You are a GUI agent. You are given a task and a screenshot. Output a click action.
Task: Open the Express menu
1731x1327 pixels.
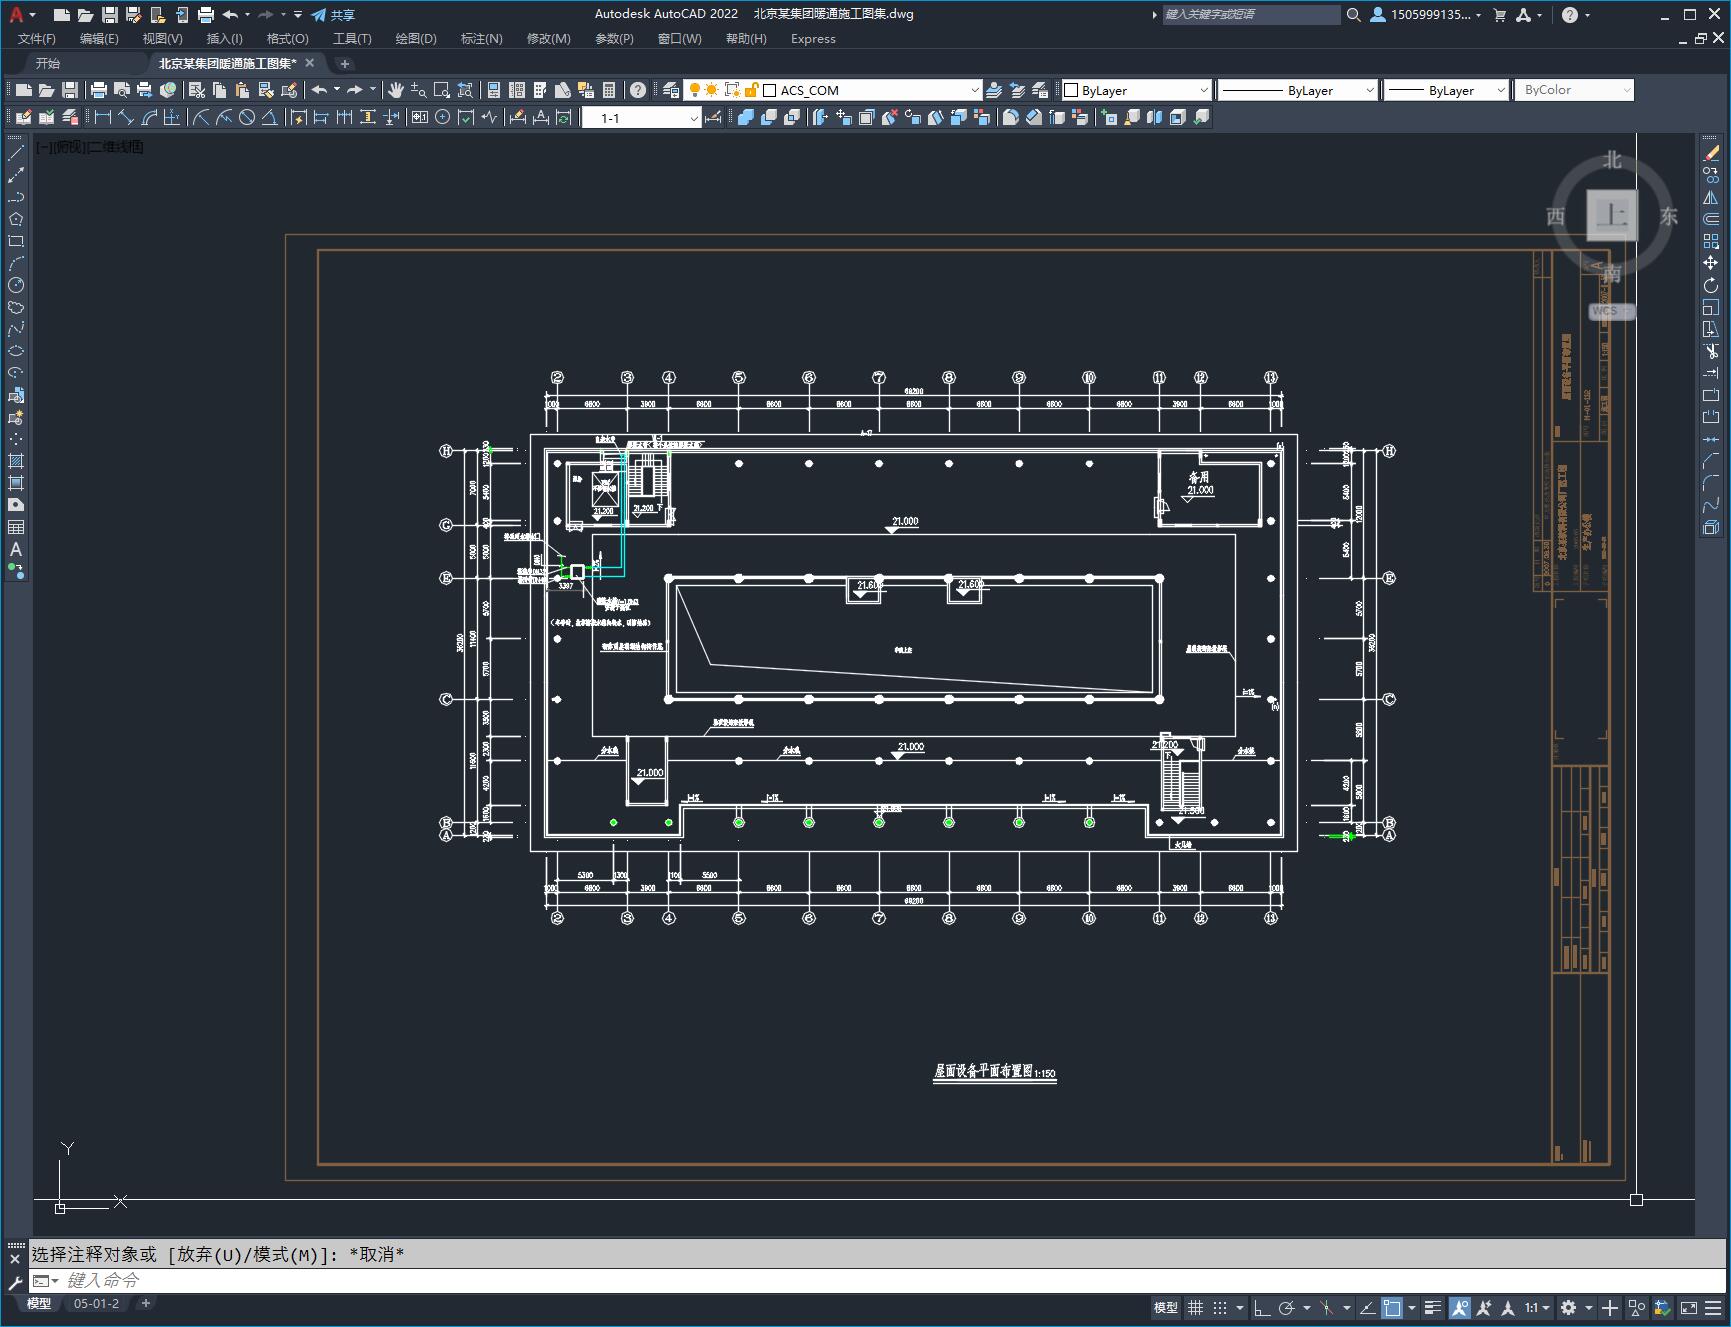tap(813, 39)
